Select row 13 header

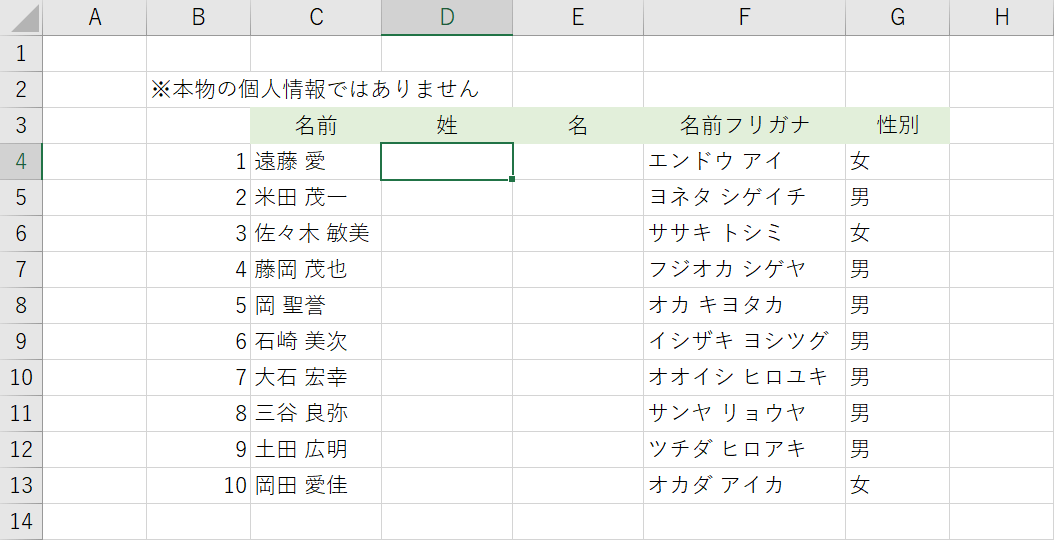coord(21,485)
